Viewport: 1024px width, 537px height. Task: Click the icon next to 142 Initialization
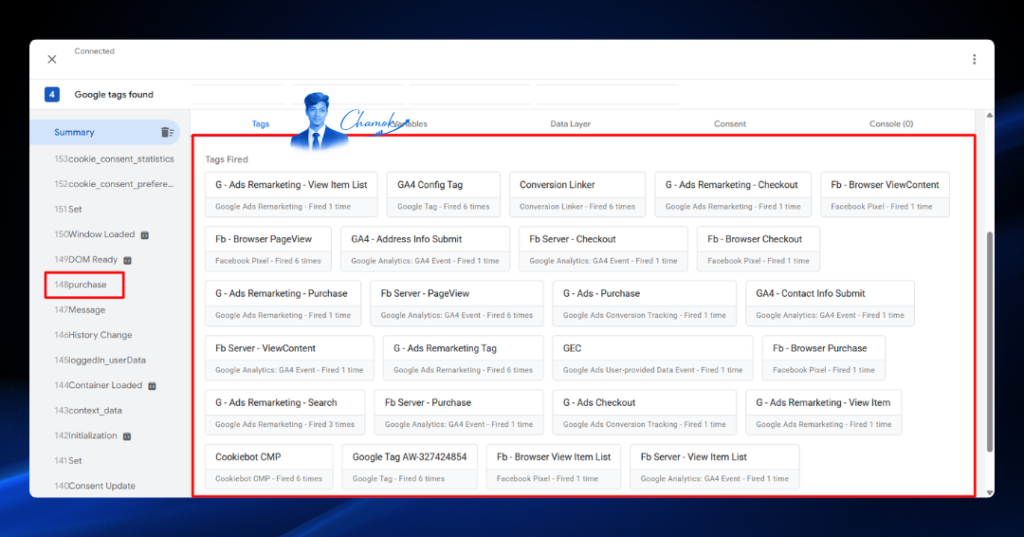127,436
